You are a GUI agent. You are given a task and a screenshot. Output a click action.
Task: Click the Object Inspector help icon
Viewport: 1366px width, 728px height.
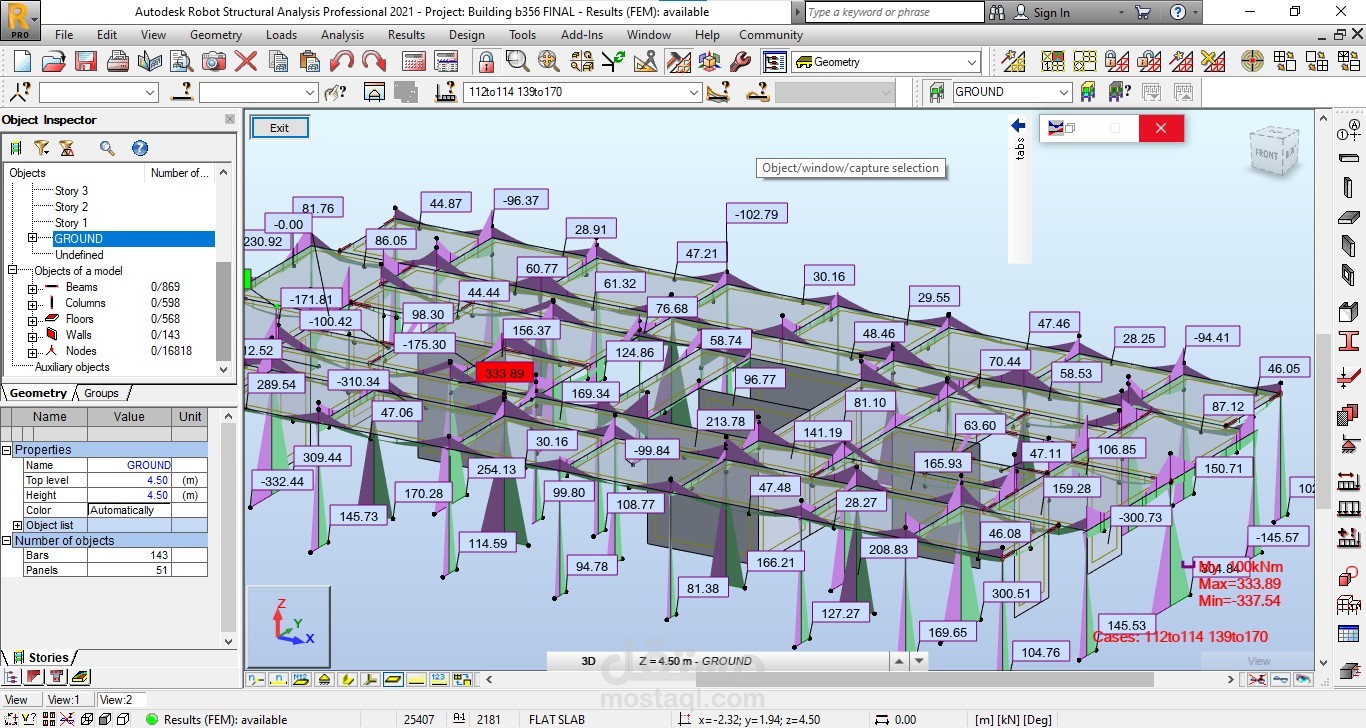140,148
